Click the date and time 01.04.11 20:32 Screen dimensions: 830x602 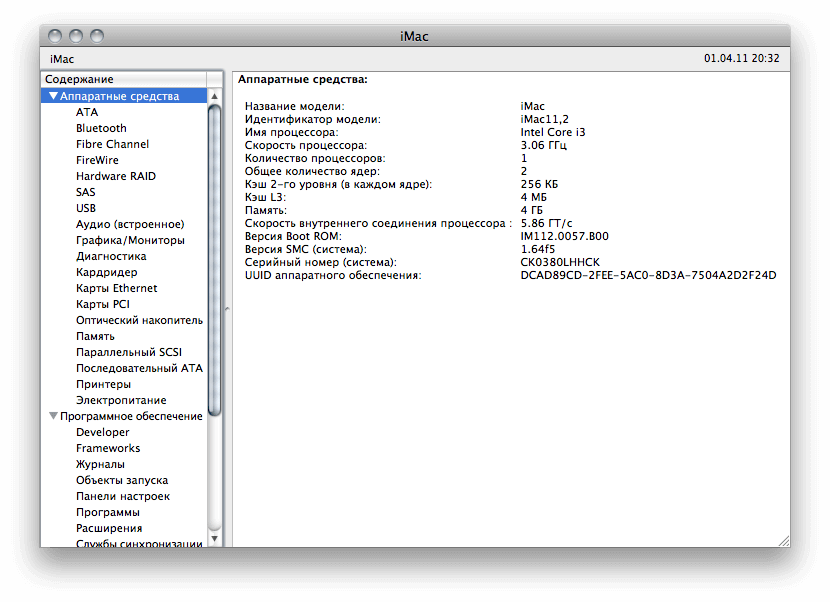click(x=742, y=58)
